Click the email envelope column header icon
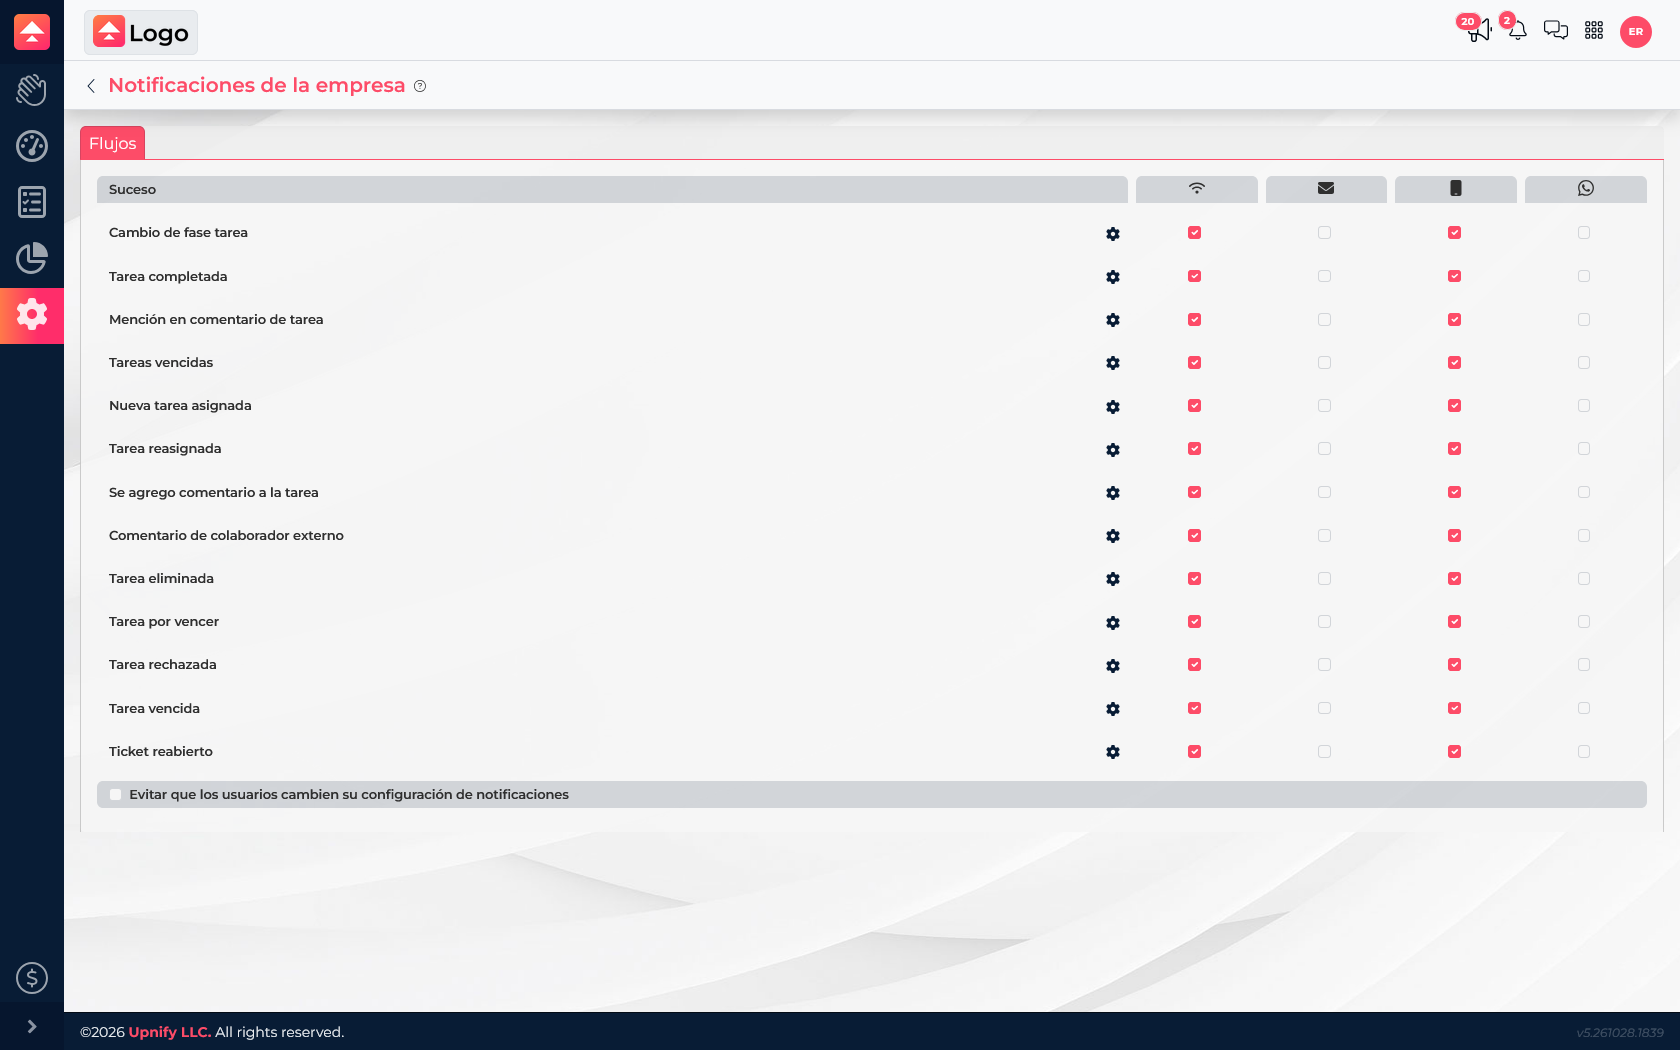This screenshot has height=1050, width=1680. 1326,188
